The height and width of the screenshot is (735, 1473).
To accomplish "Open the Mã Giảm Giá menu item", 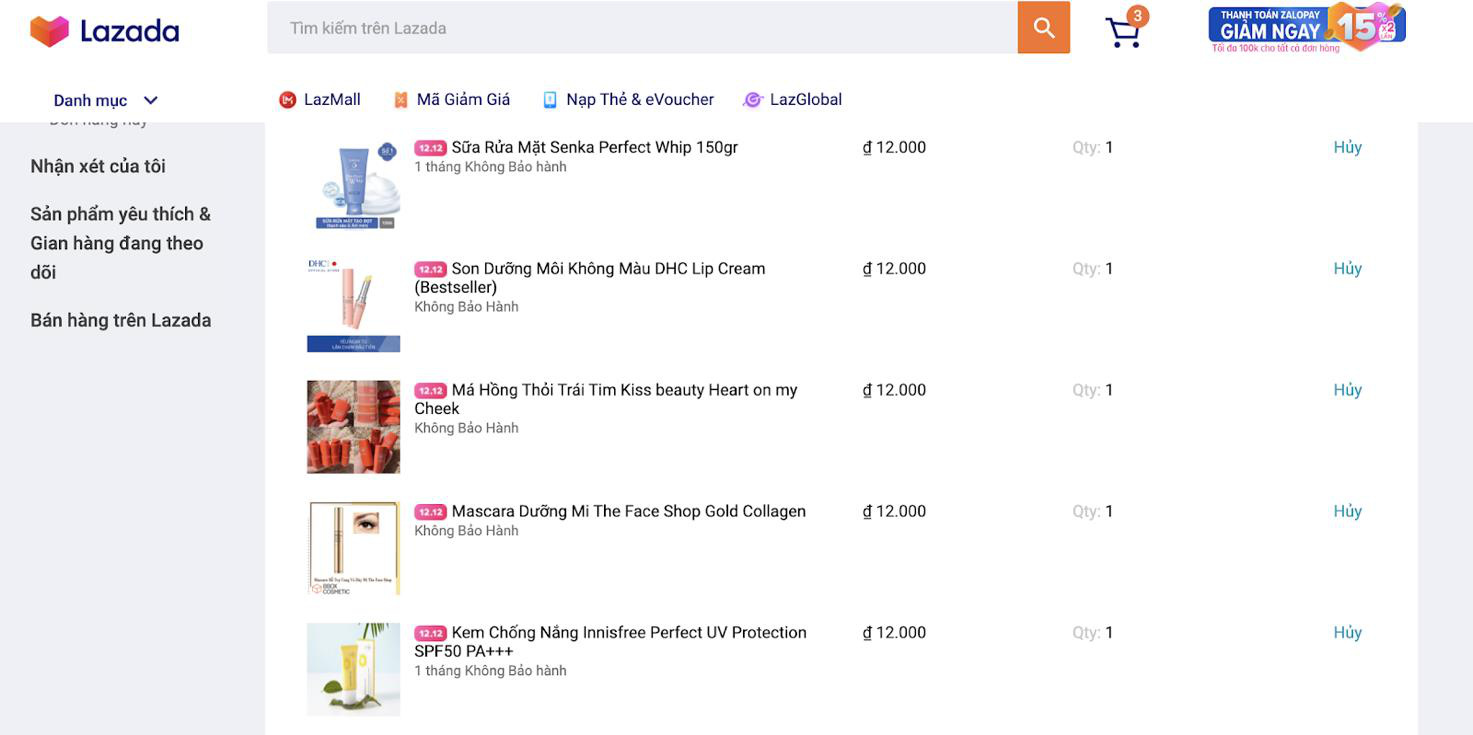I will click(x=452, y=100).
